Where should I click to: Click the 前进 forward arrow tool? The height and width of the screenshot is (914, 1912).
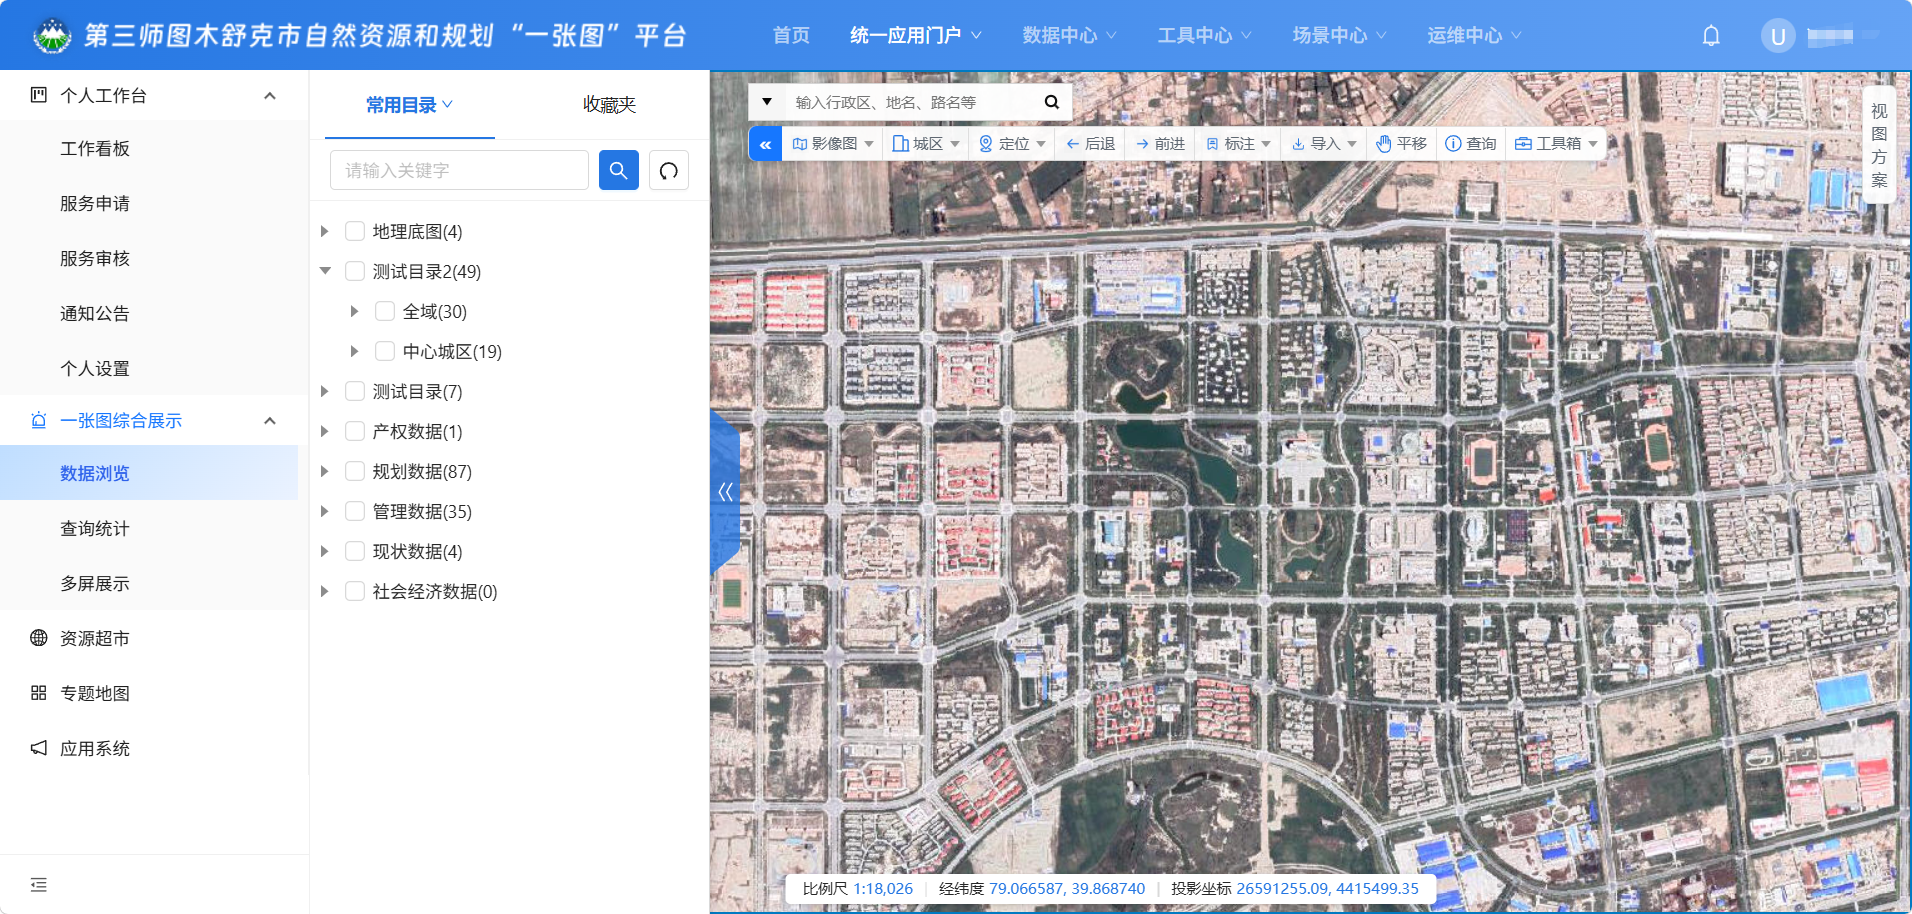1160,144
